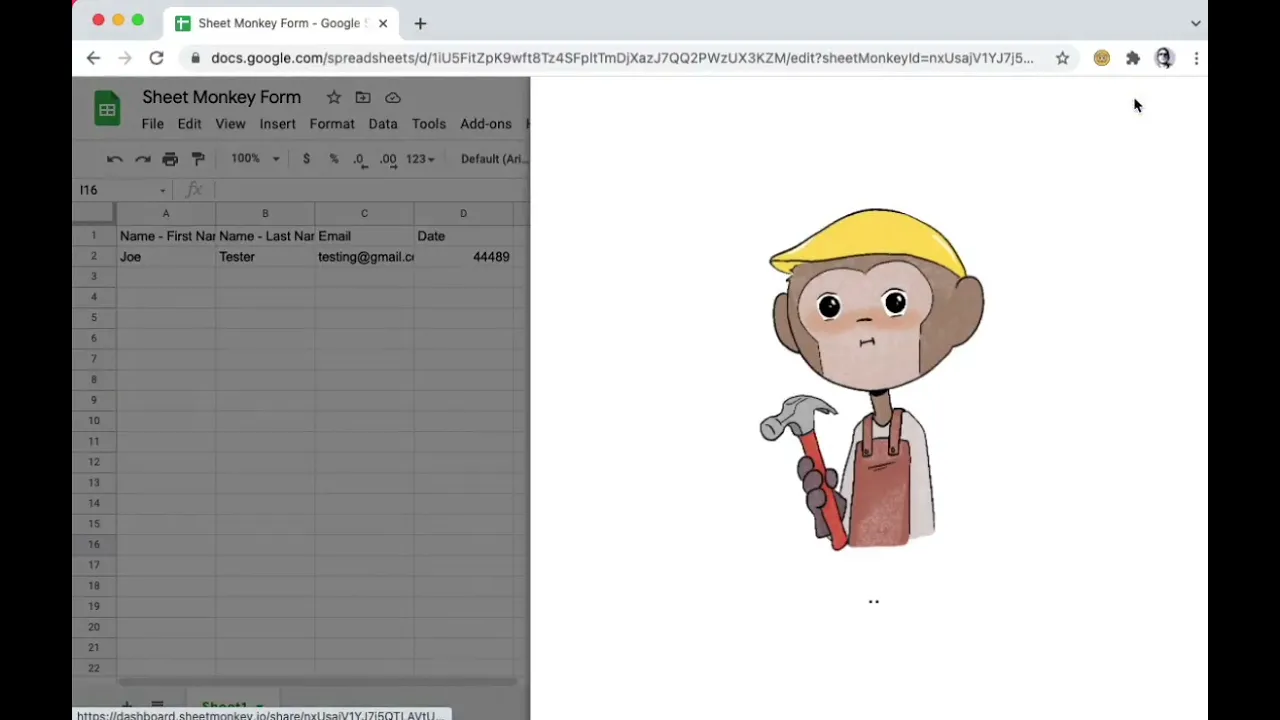This screenshot has height=720, width=1280.
Task: Click cell containing 'Tester'
Action: pyautogui.click(x=265, y=257)
